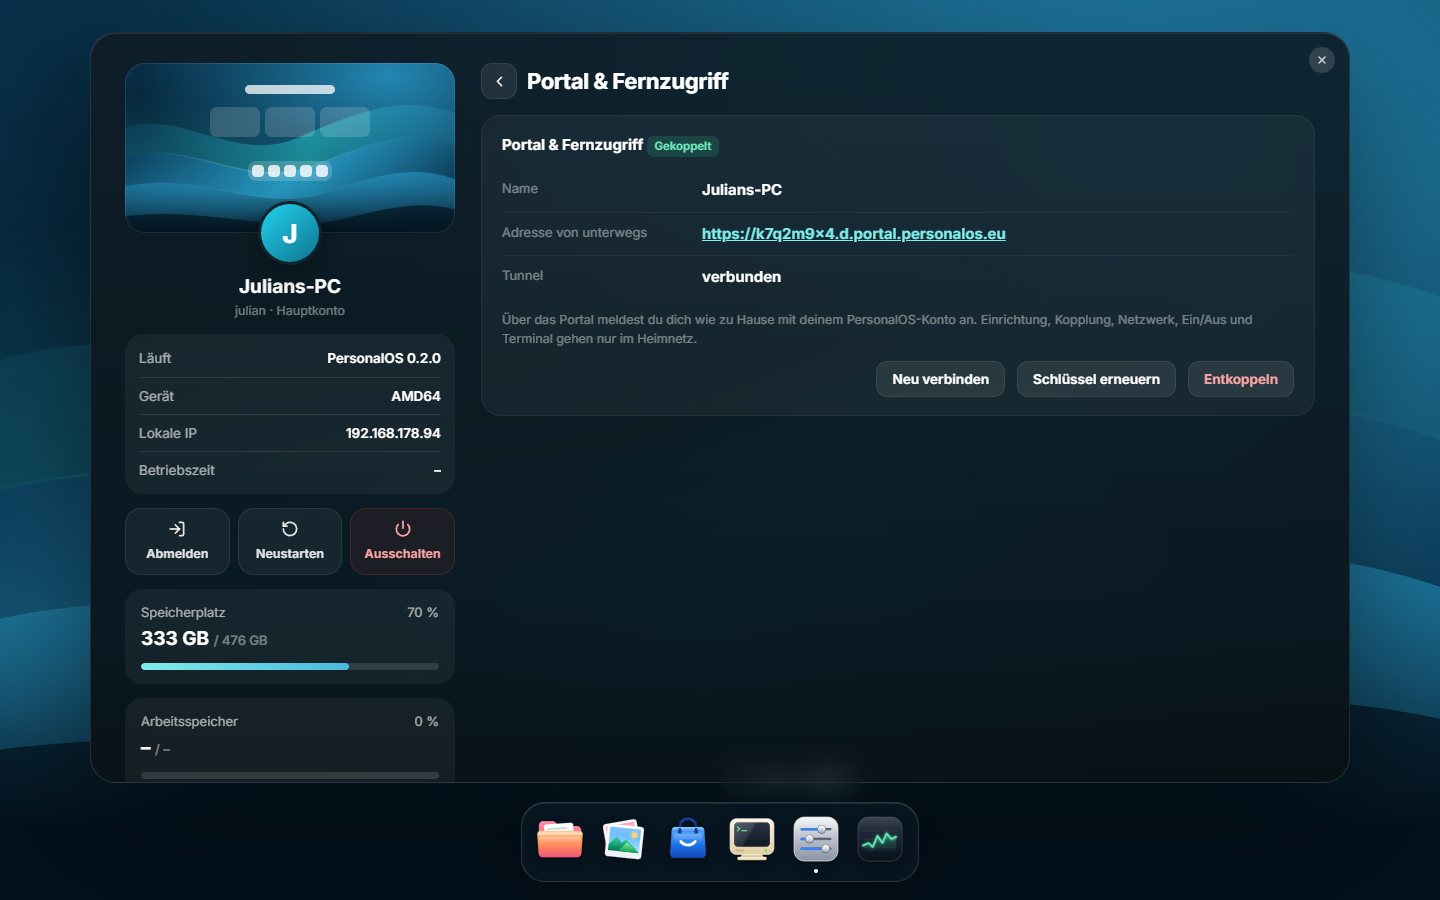
Task: Click the '70 %' storage percentage
Action: [422, 612]
